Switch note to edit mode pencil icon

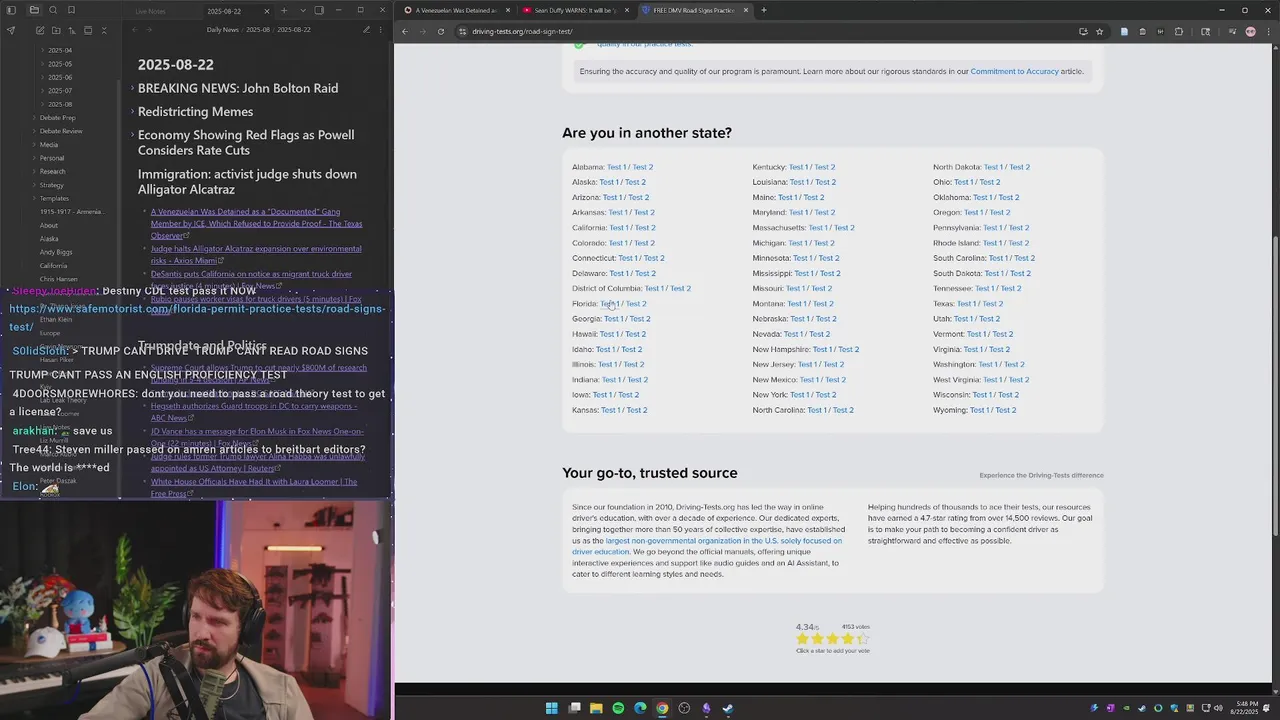(x=366, y=30)
